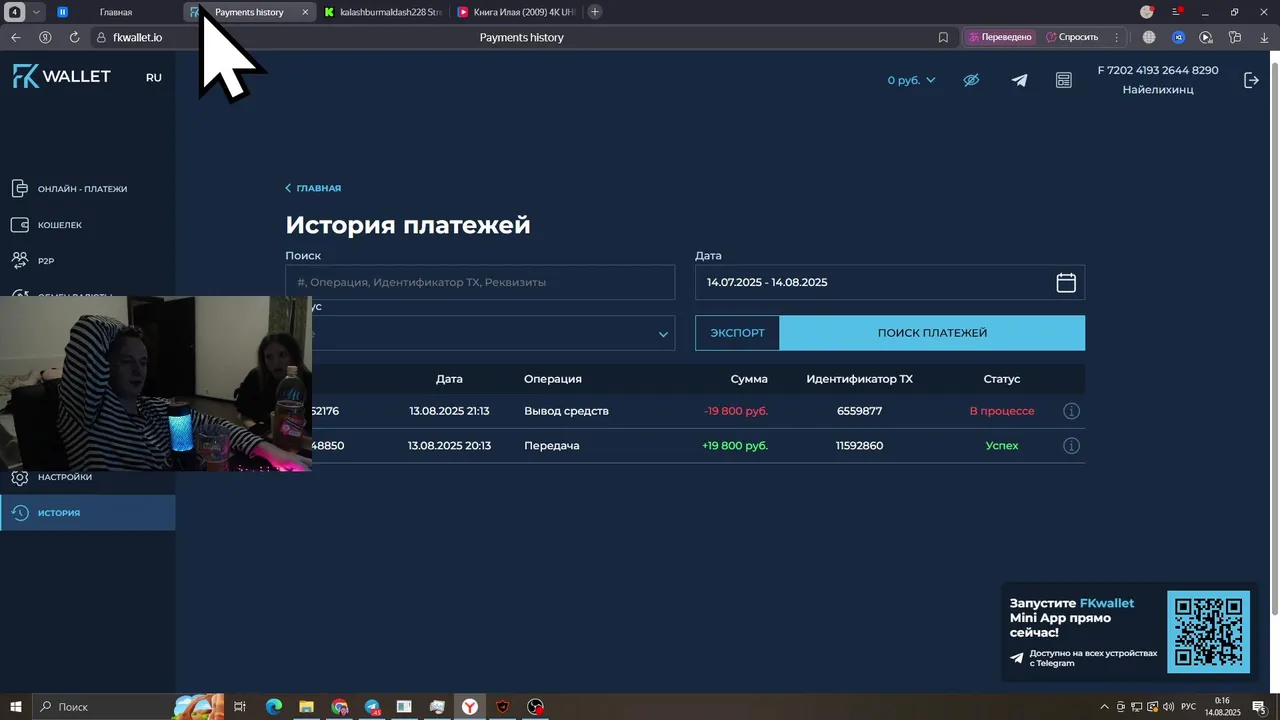
Task: Click the Идентификатор TX column header
Action: (859, 379)
